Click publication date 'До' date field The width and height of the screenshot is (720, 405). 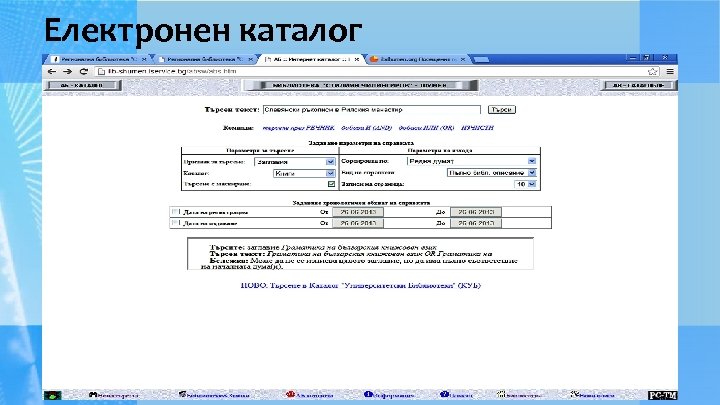[x=476, y=223]
